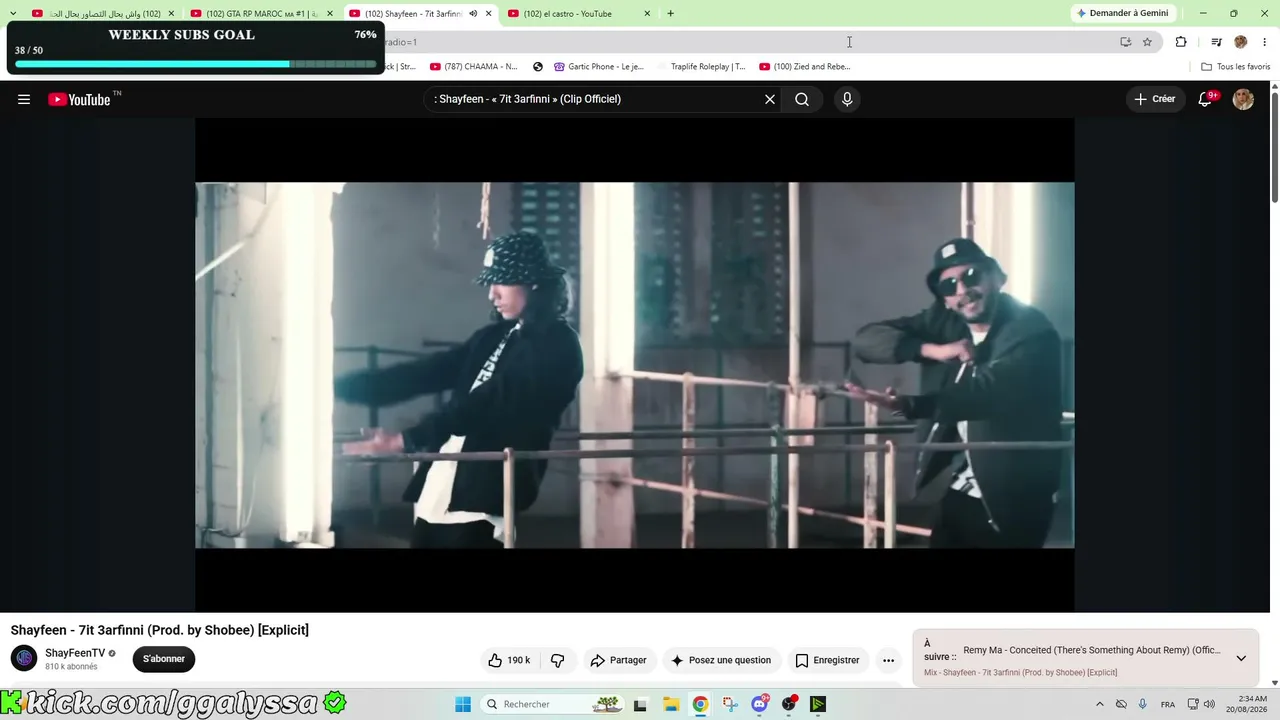Screen dimensions: 1280x720
Task: Mute the Shayfeen tab audio icon
Action: [x=473, y=14]
